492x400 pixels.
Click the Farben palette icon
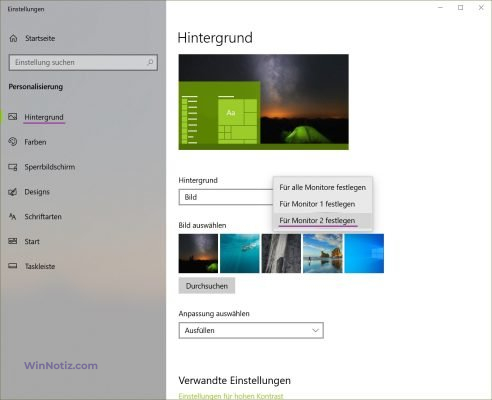(x=13, y=142)
